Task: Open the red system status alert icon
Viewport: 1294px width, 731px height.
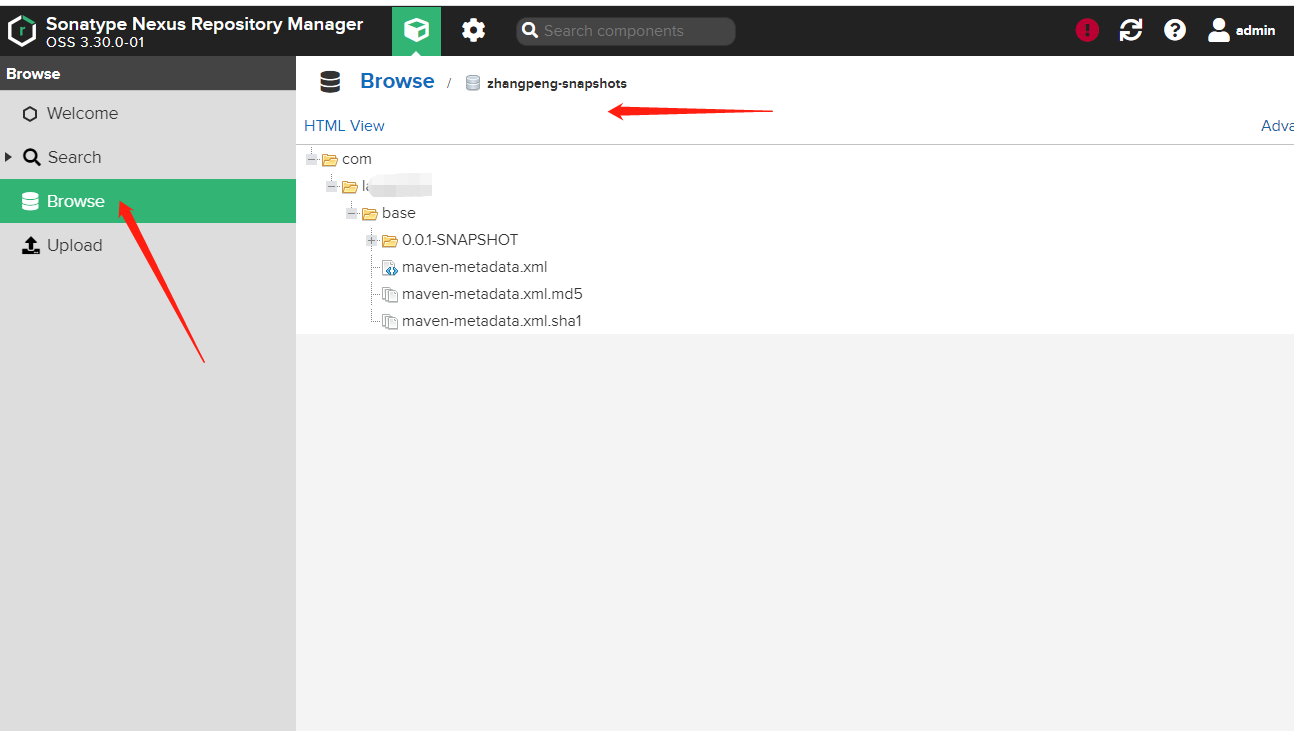Action: [1087, 31]
